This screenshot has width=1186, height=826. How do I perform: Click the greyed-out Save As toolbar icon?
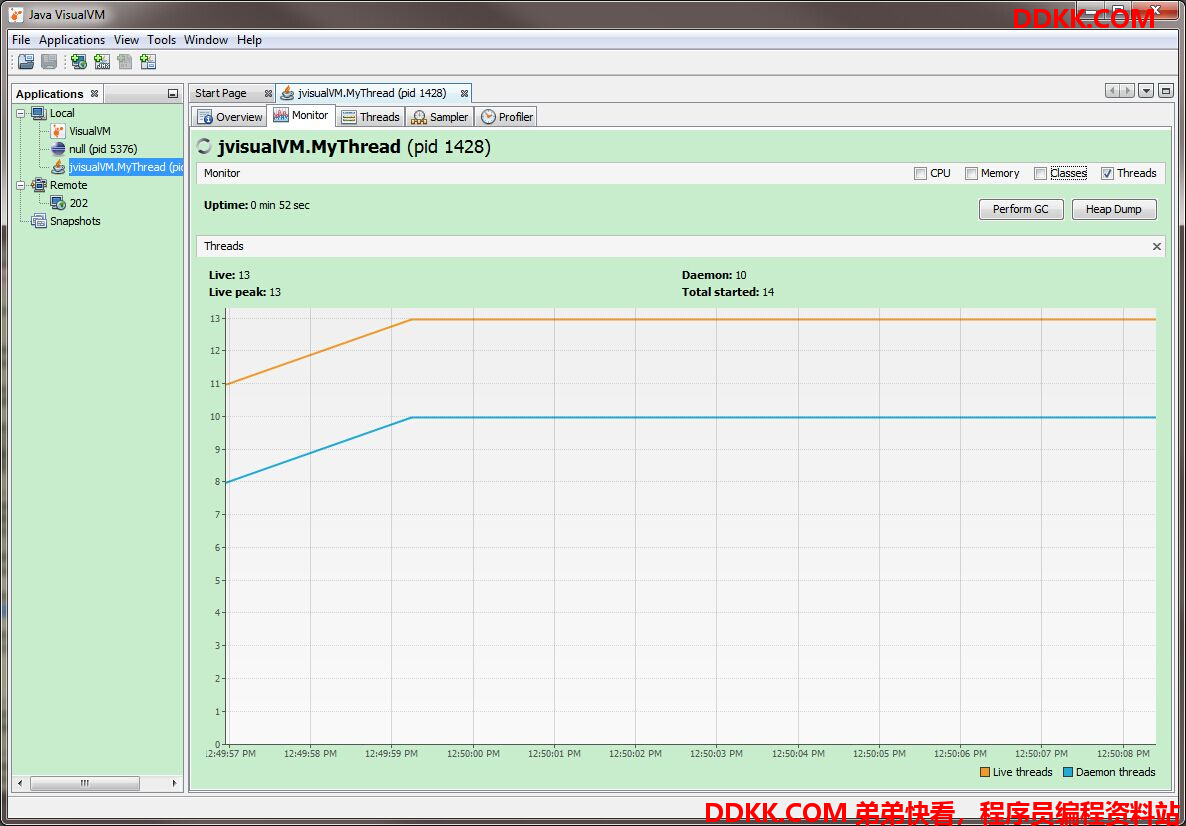[x=49, y=62]
